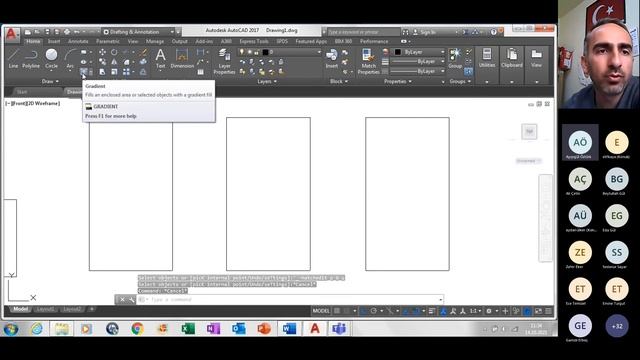This screenshot has width=640, height=360.
Task: Open Excel from the taskbar
Action: point(188,329)
